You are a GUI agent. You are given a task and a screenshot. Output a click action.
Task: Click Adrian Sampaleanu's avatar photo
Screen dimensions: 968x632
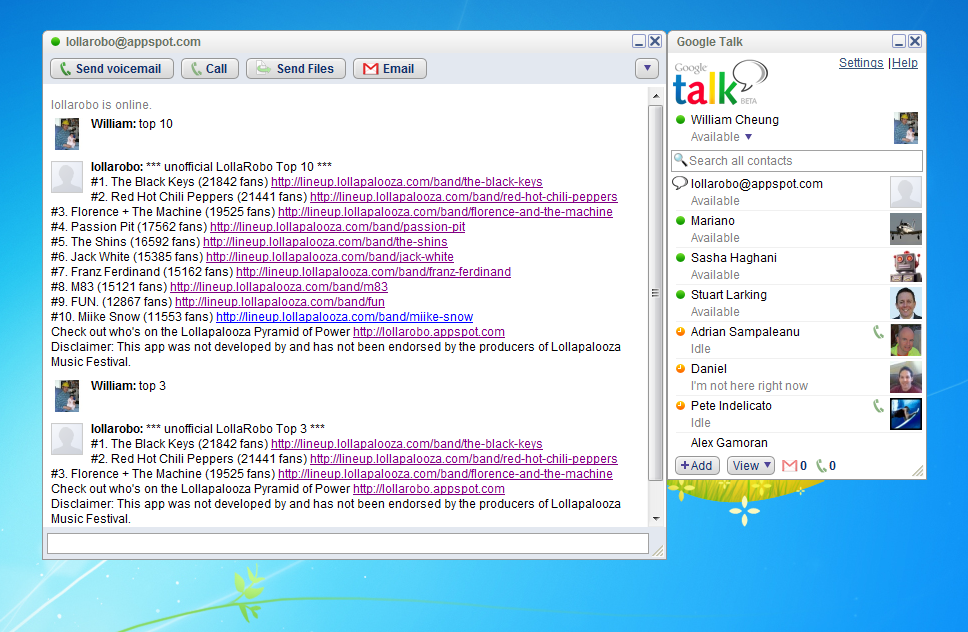pyautogui.click(x=906, y=340)
